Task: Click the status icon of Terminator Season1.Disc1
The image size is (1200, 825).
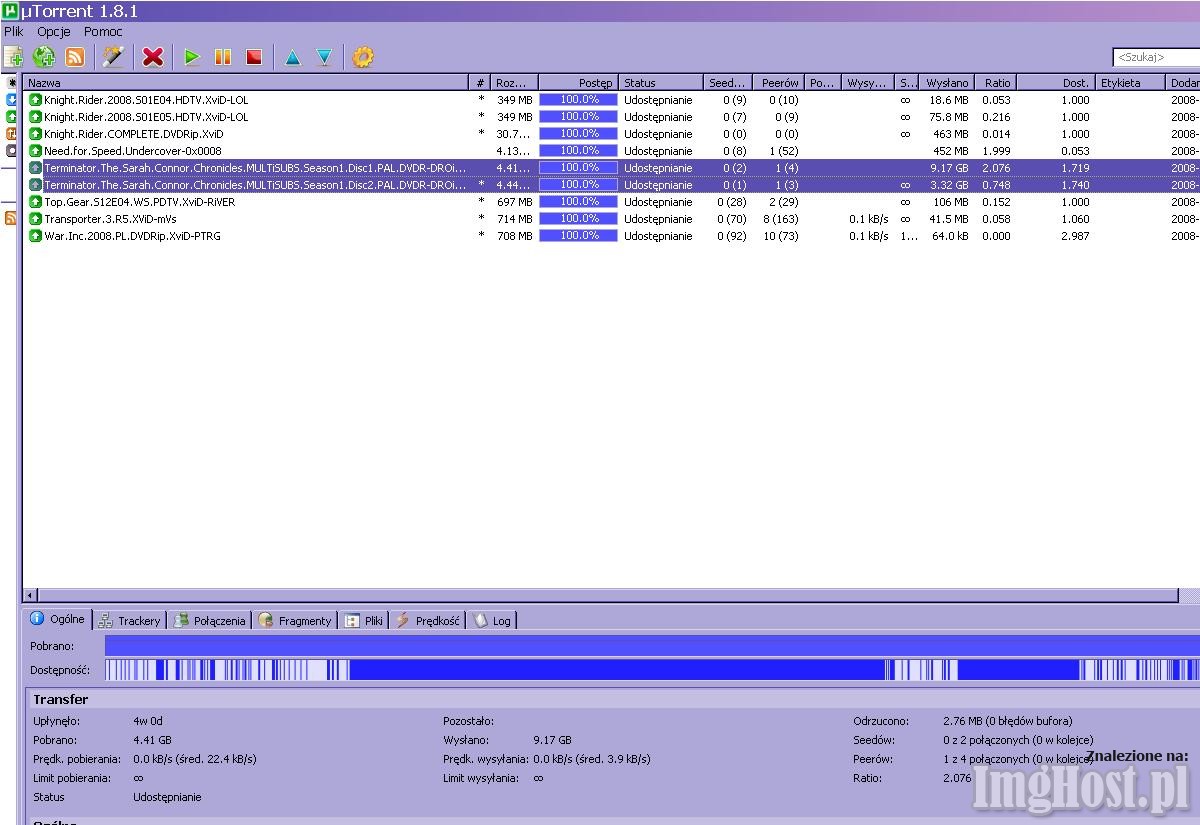Action: (35, 168)
